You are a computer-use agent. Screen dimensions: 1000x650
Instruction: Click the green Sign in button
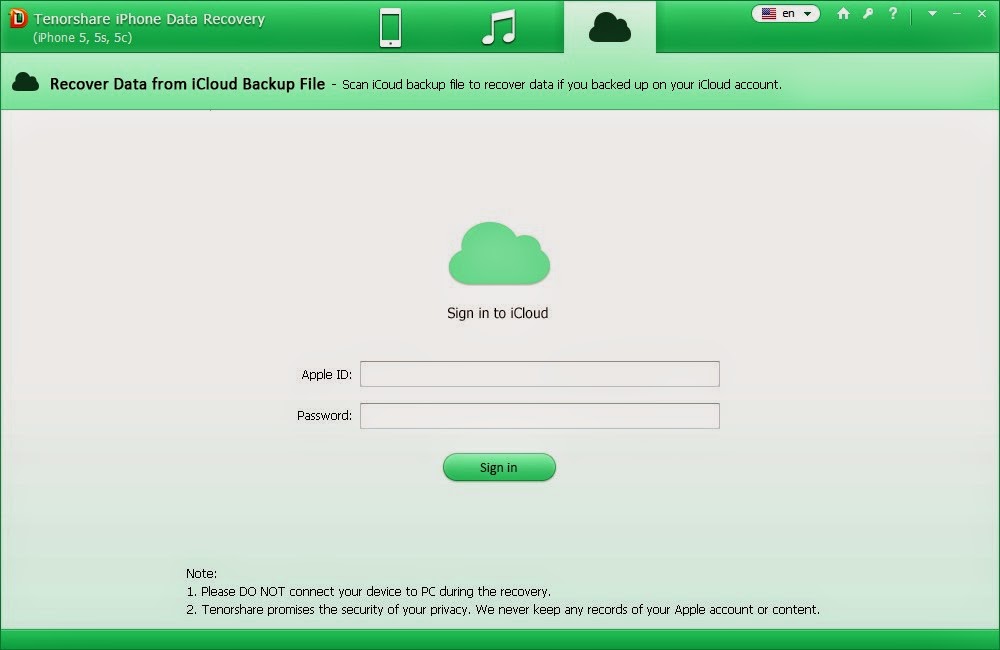(499, 468)
